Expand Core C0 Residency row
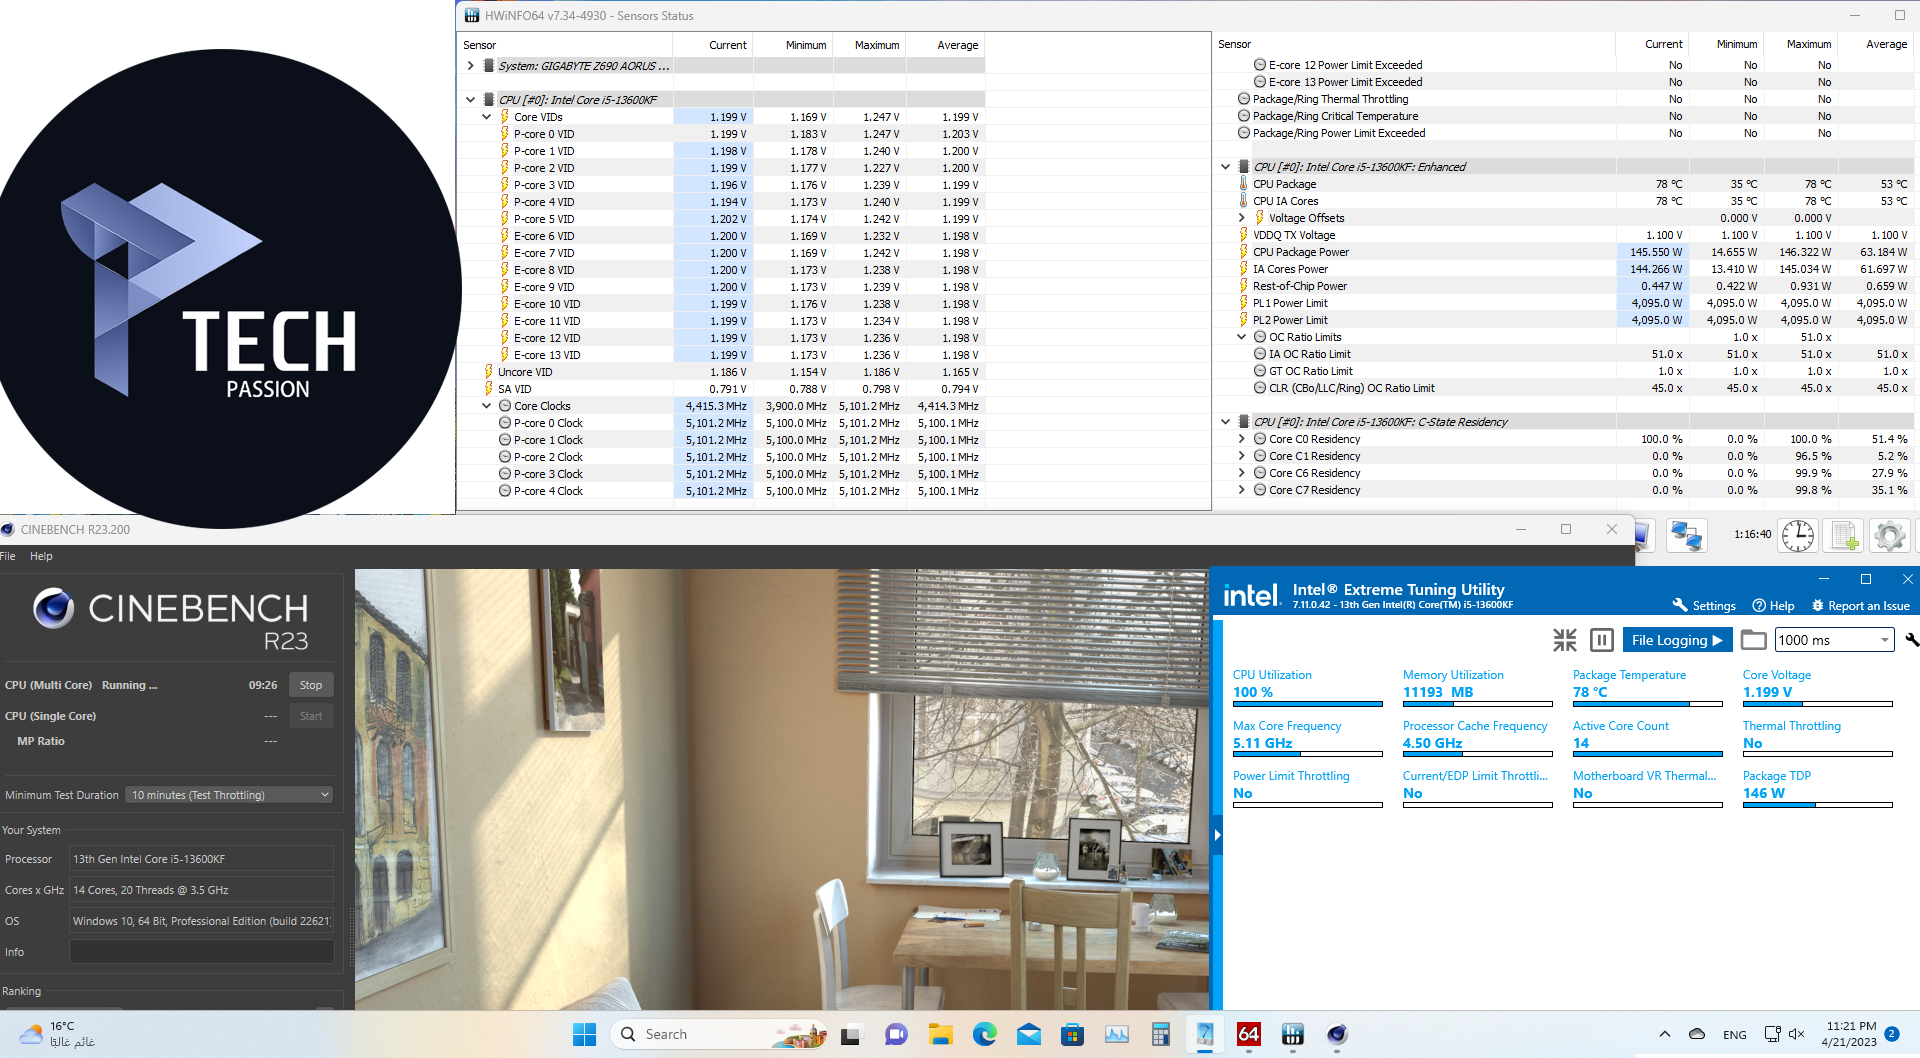This screenshot has height=1058, width=1920. coord(1242,439)
